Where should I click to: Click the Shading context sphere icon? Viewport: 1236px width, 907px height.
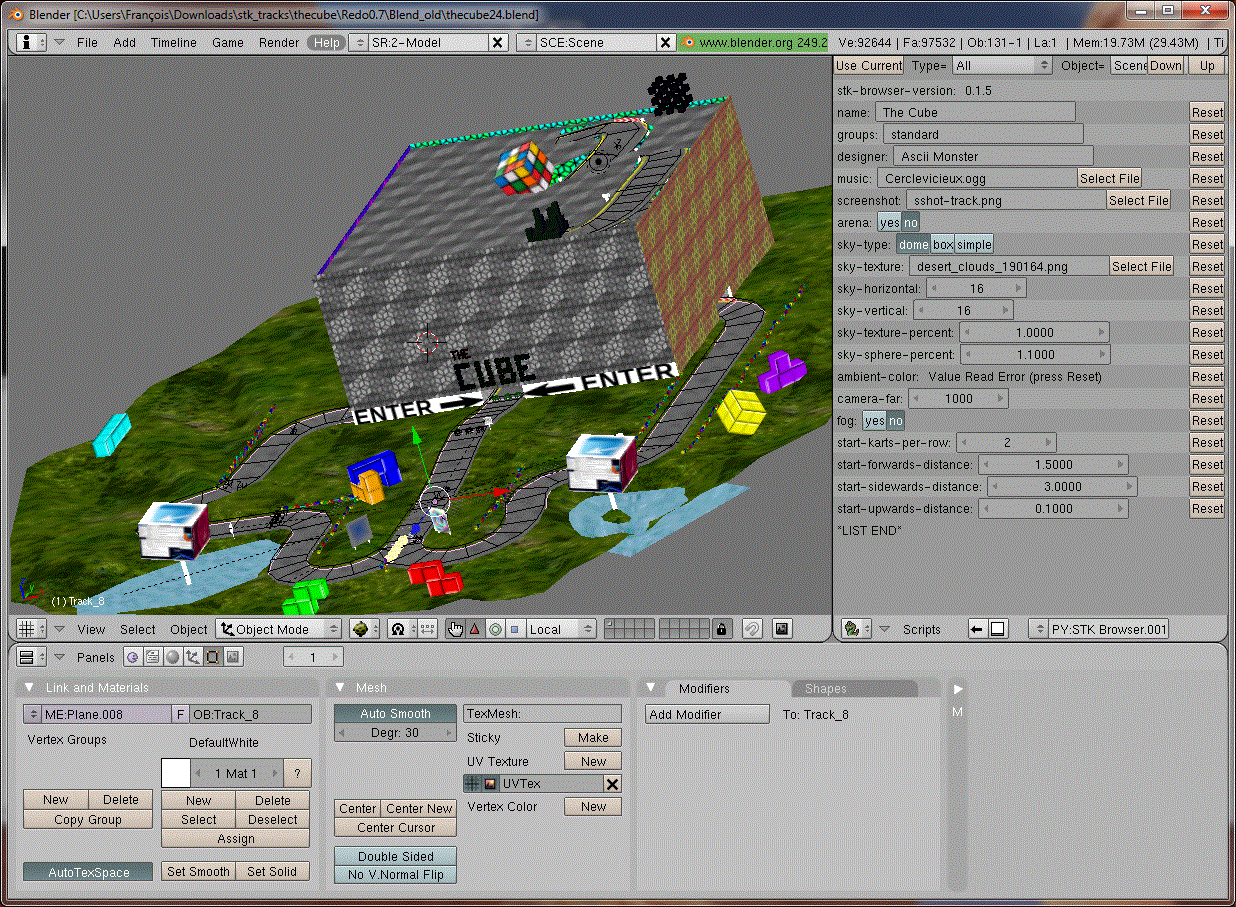[x=172, y=657]
